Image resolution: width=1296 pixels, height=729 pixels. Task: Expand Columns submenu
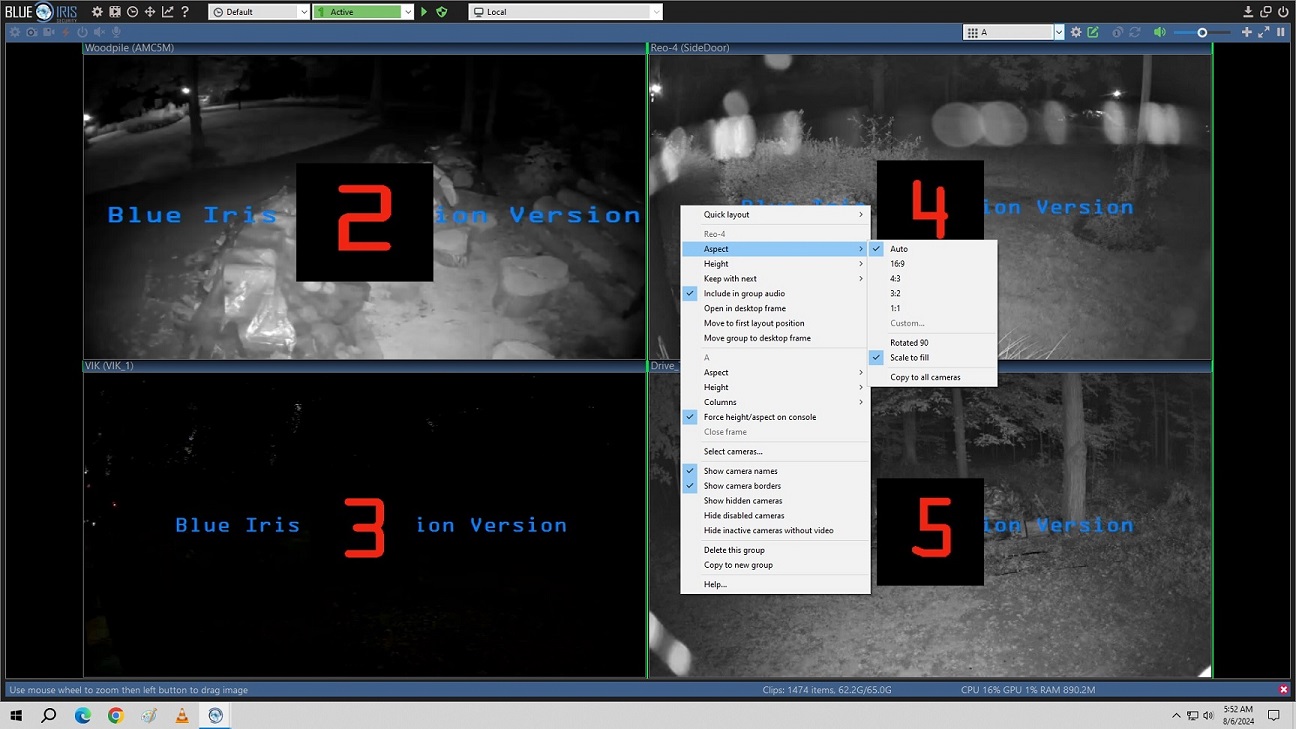775,402
